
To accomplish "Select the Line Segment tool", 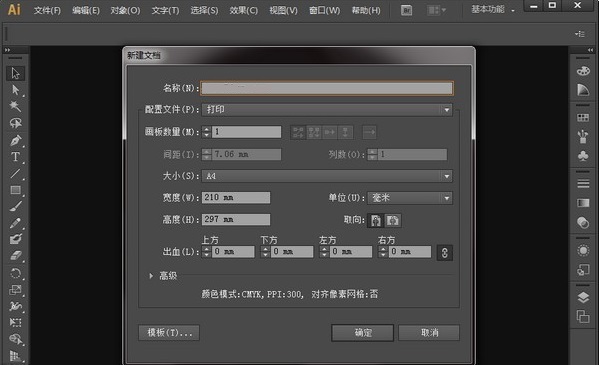I will pos(15,174).
